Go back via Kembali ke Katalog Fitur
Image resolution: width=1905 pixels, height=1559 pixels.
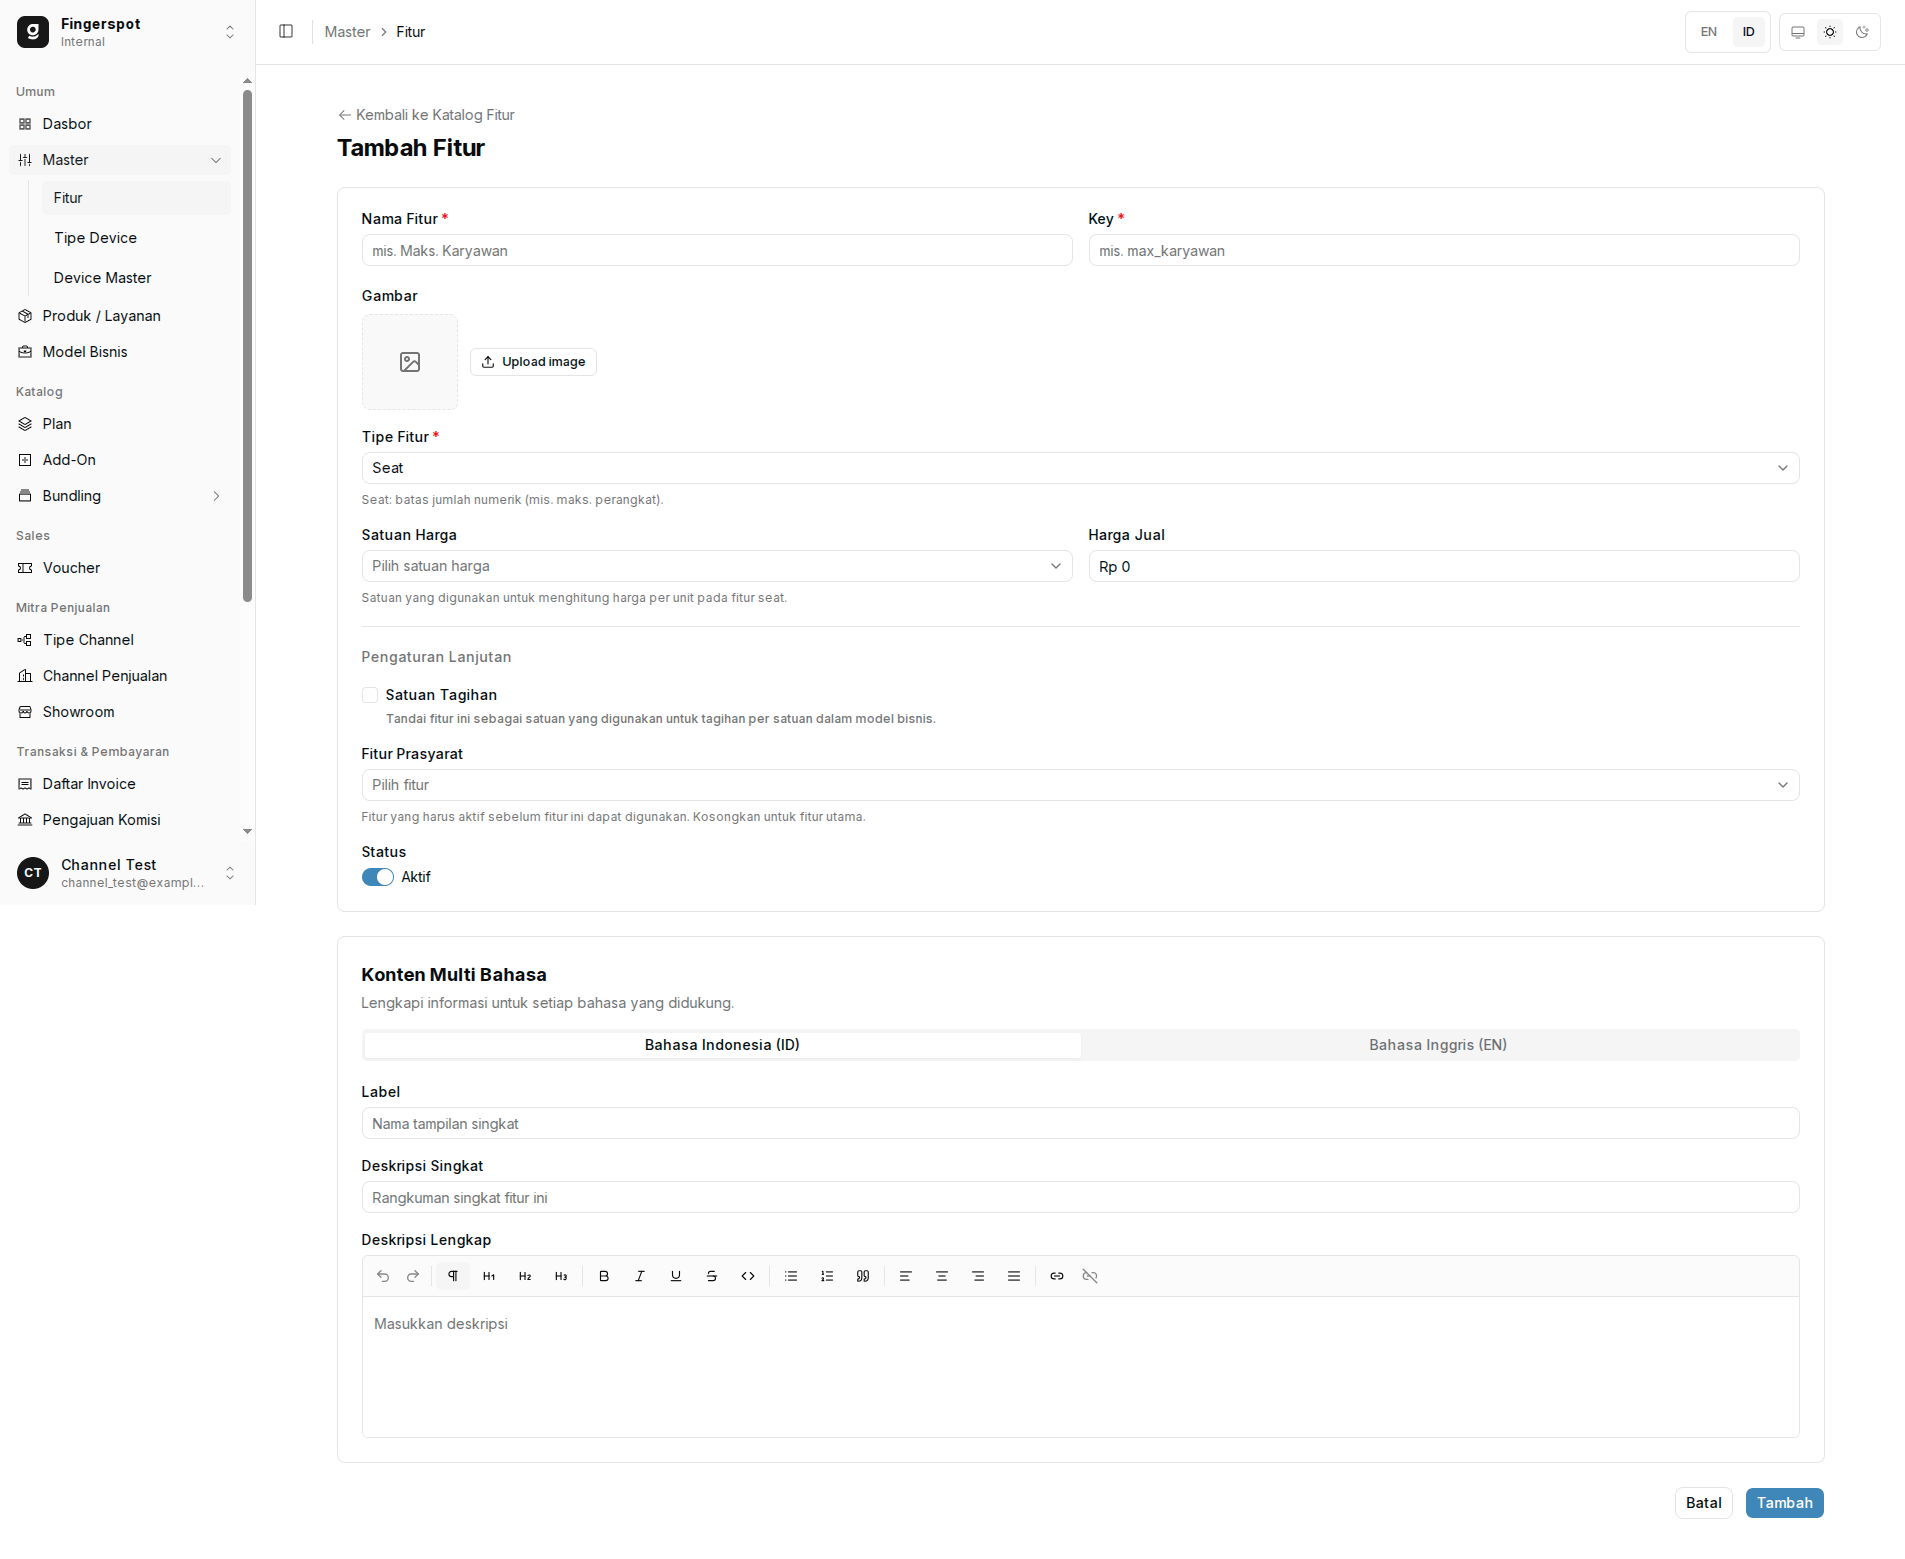[x=426, y=115]
